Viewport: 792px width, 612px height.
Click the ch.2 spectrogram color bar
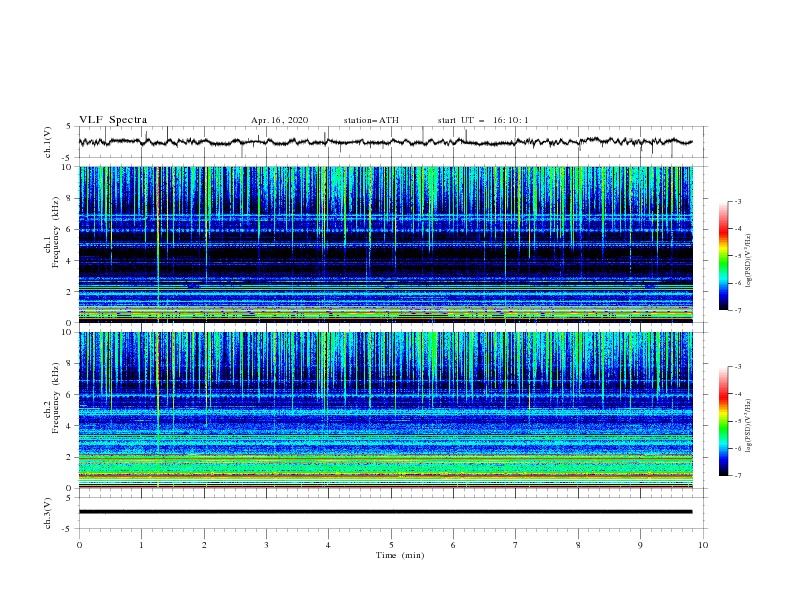(723, 421)
